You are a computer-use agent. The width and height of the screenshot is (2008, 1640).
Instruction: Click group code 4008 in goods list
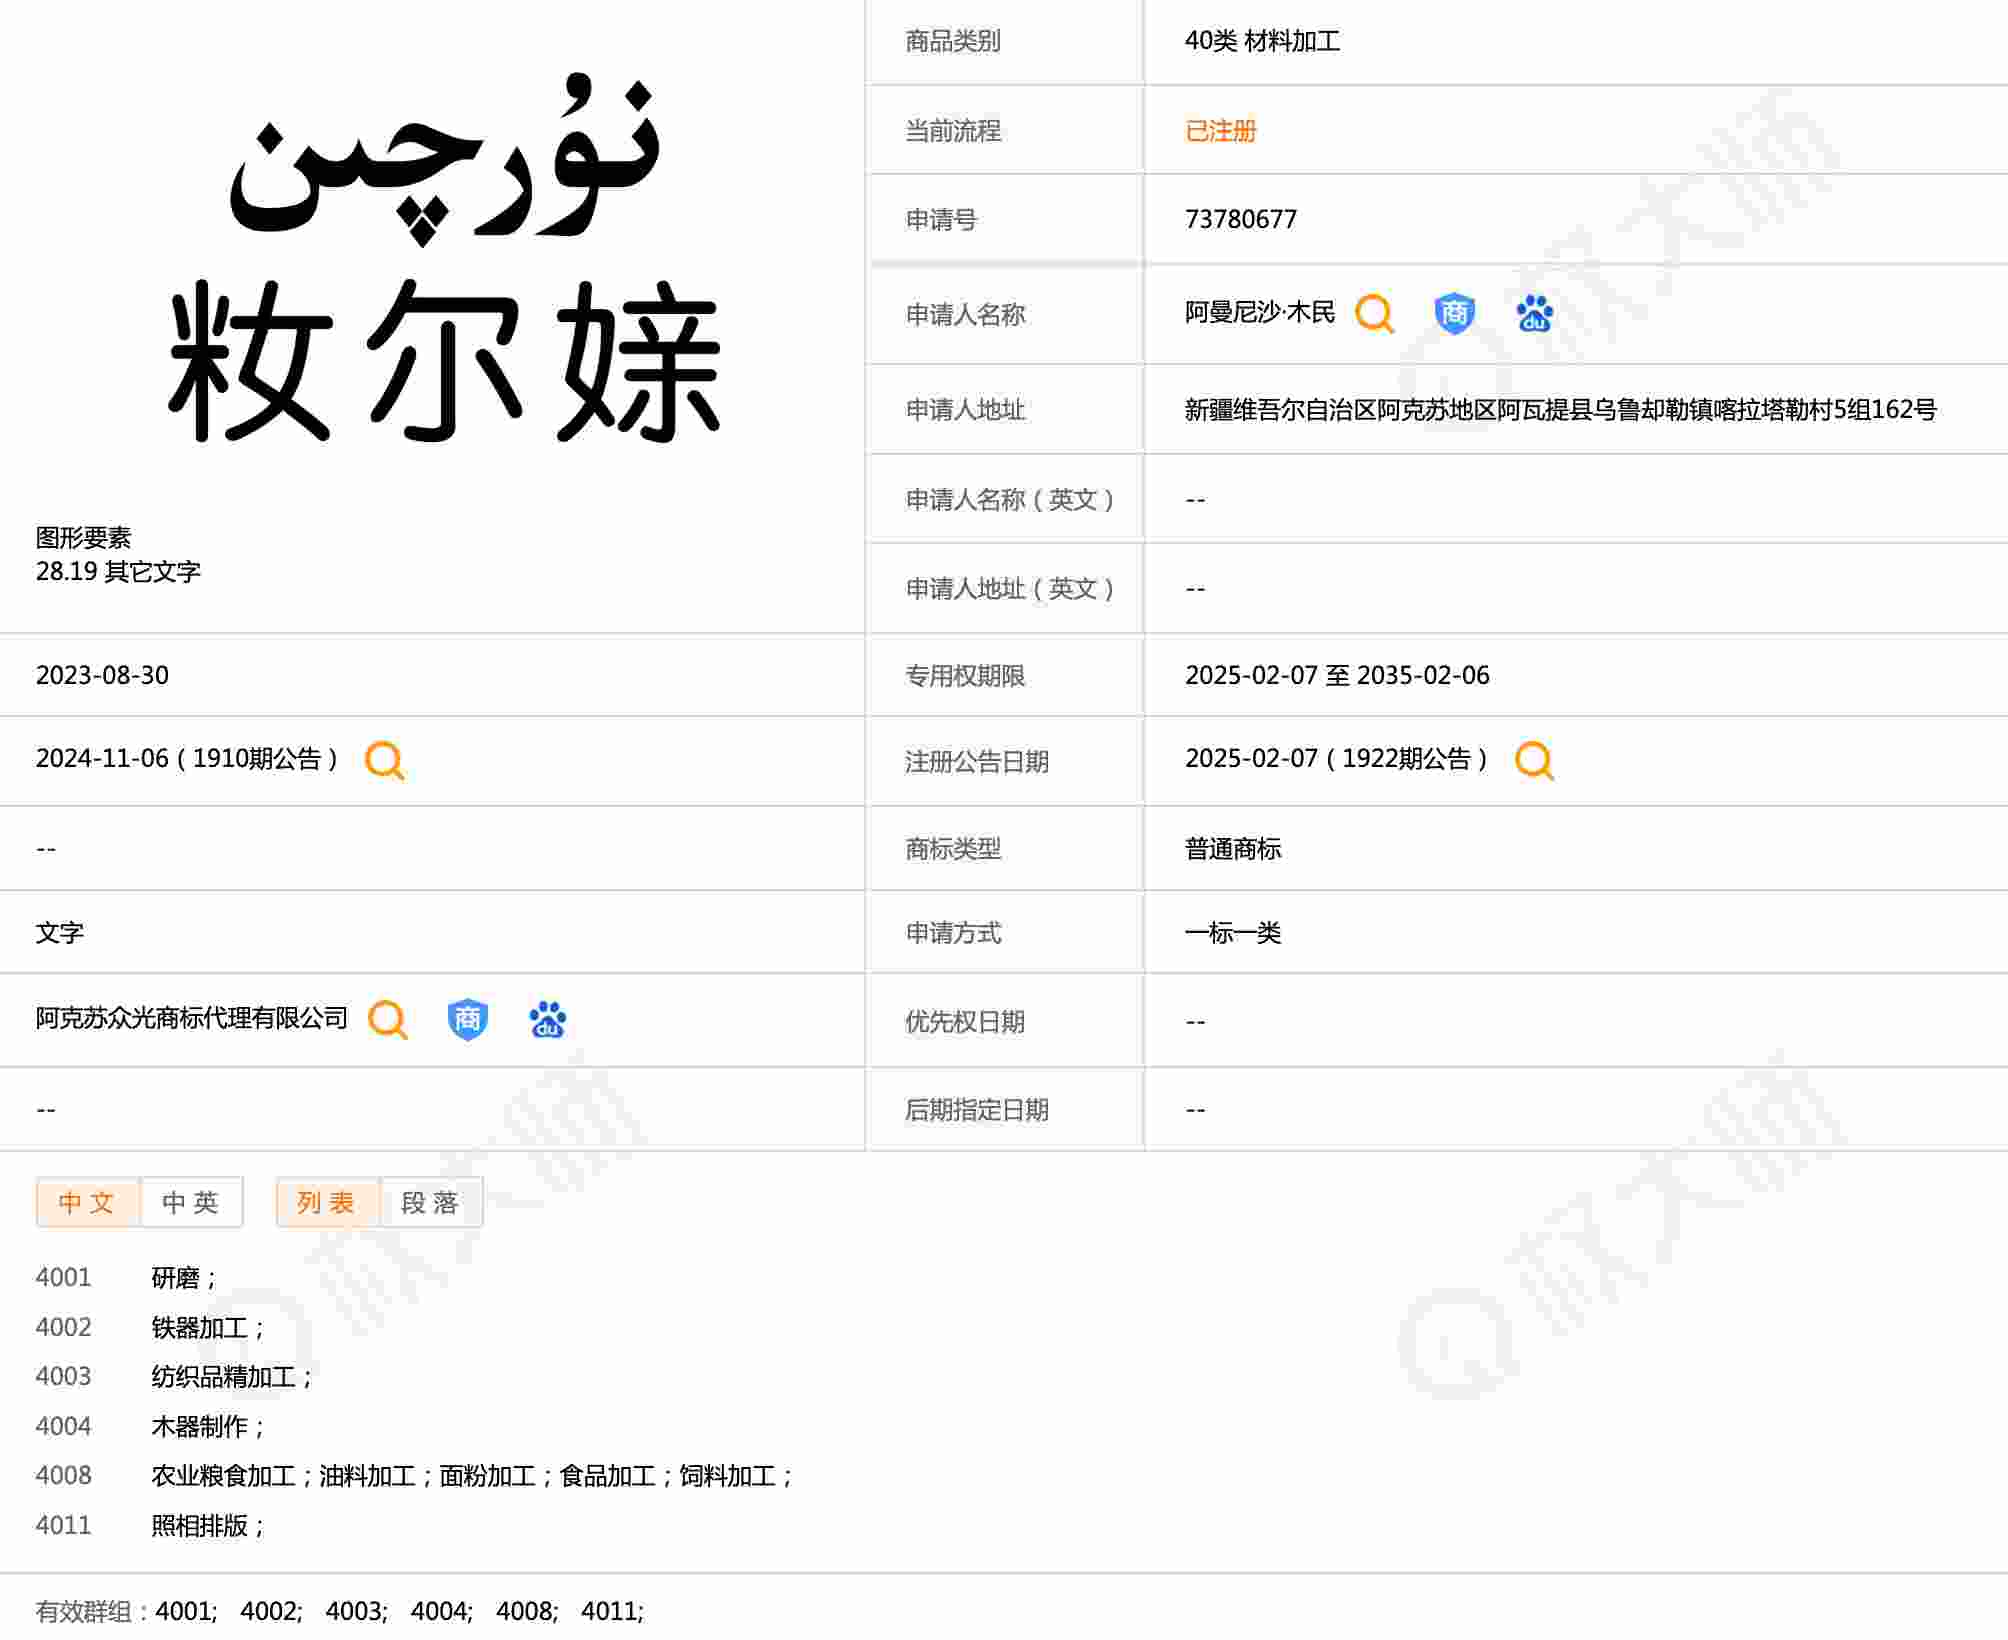coord(63,1476)
